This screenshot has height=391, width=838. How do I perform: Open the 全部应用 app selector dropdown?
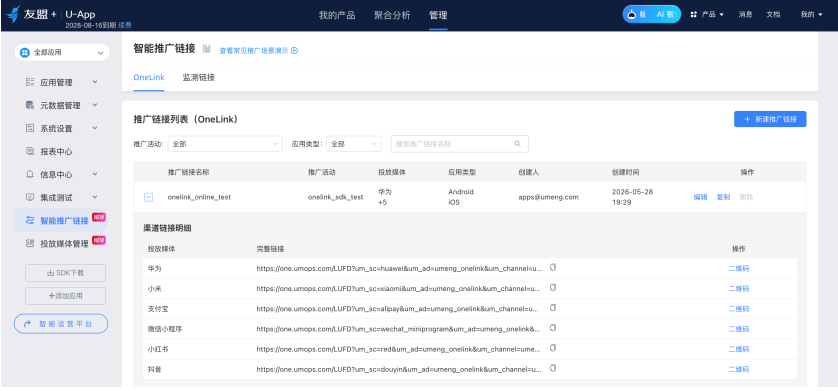pyautogui.click(x=62, y=52)
